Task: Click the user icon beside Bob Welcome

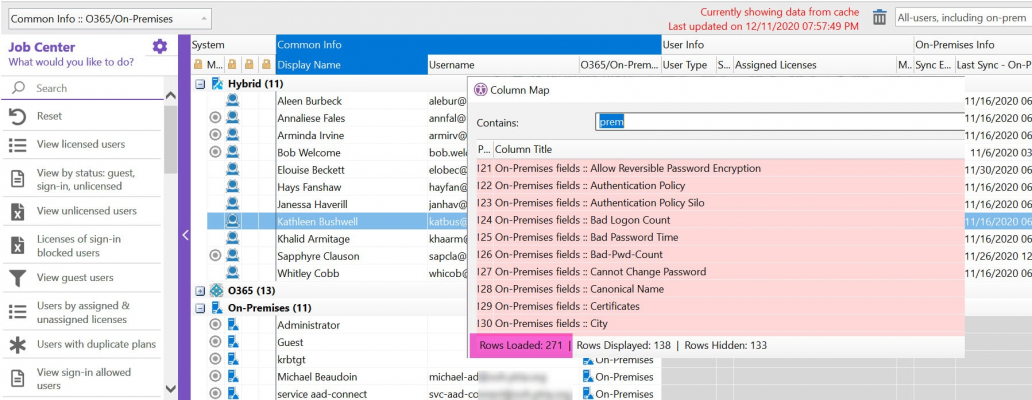Action: pyautogui.click(x=232, y=152)
